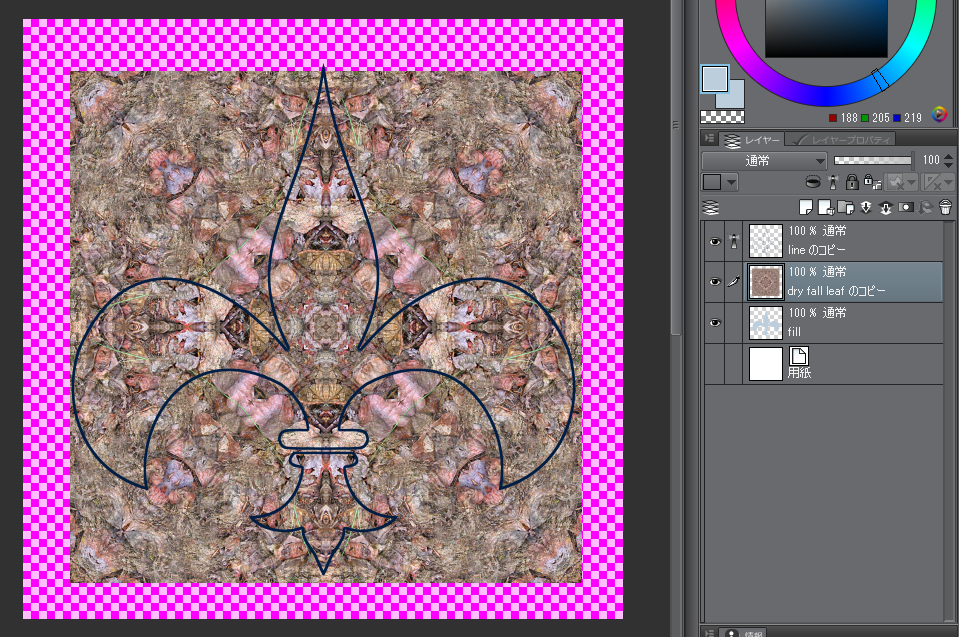
Task: Click the set as reference layer lighthouse icon
Action: tap(832, 182)
